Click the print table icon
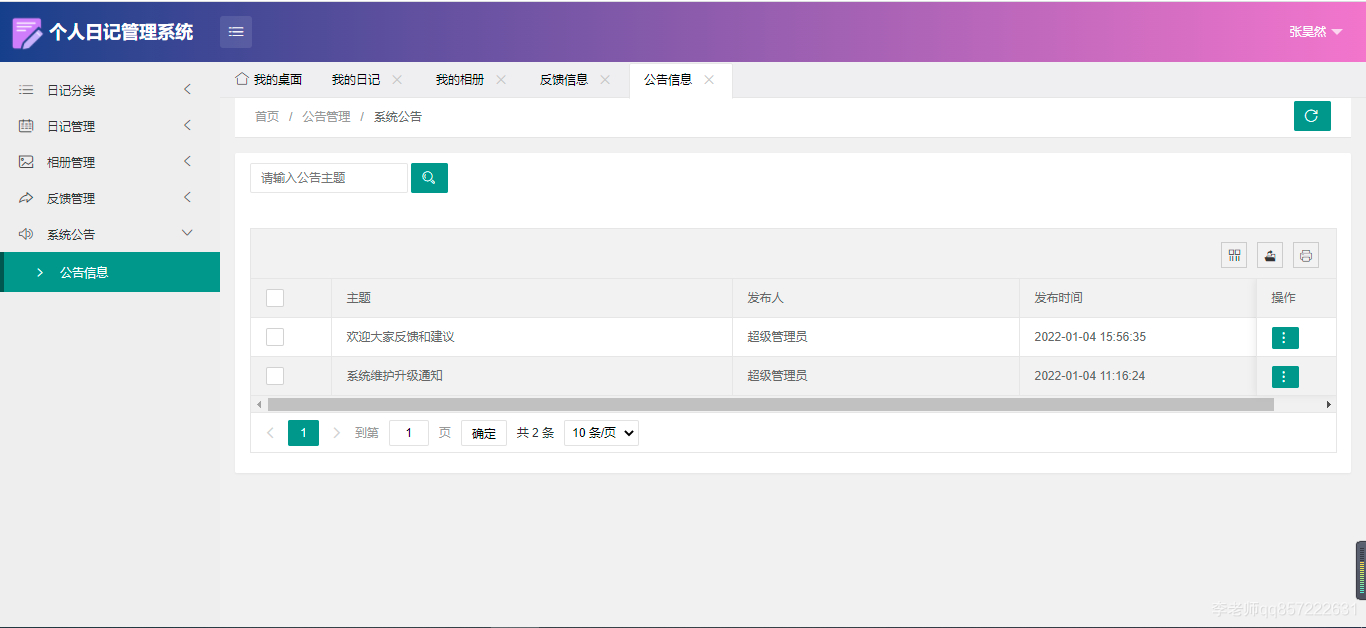The height and width of the screenshot is (628, 1366). [x=1306, y=255]
